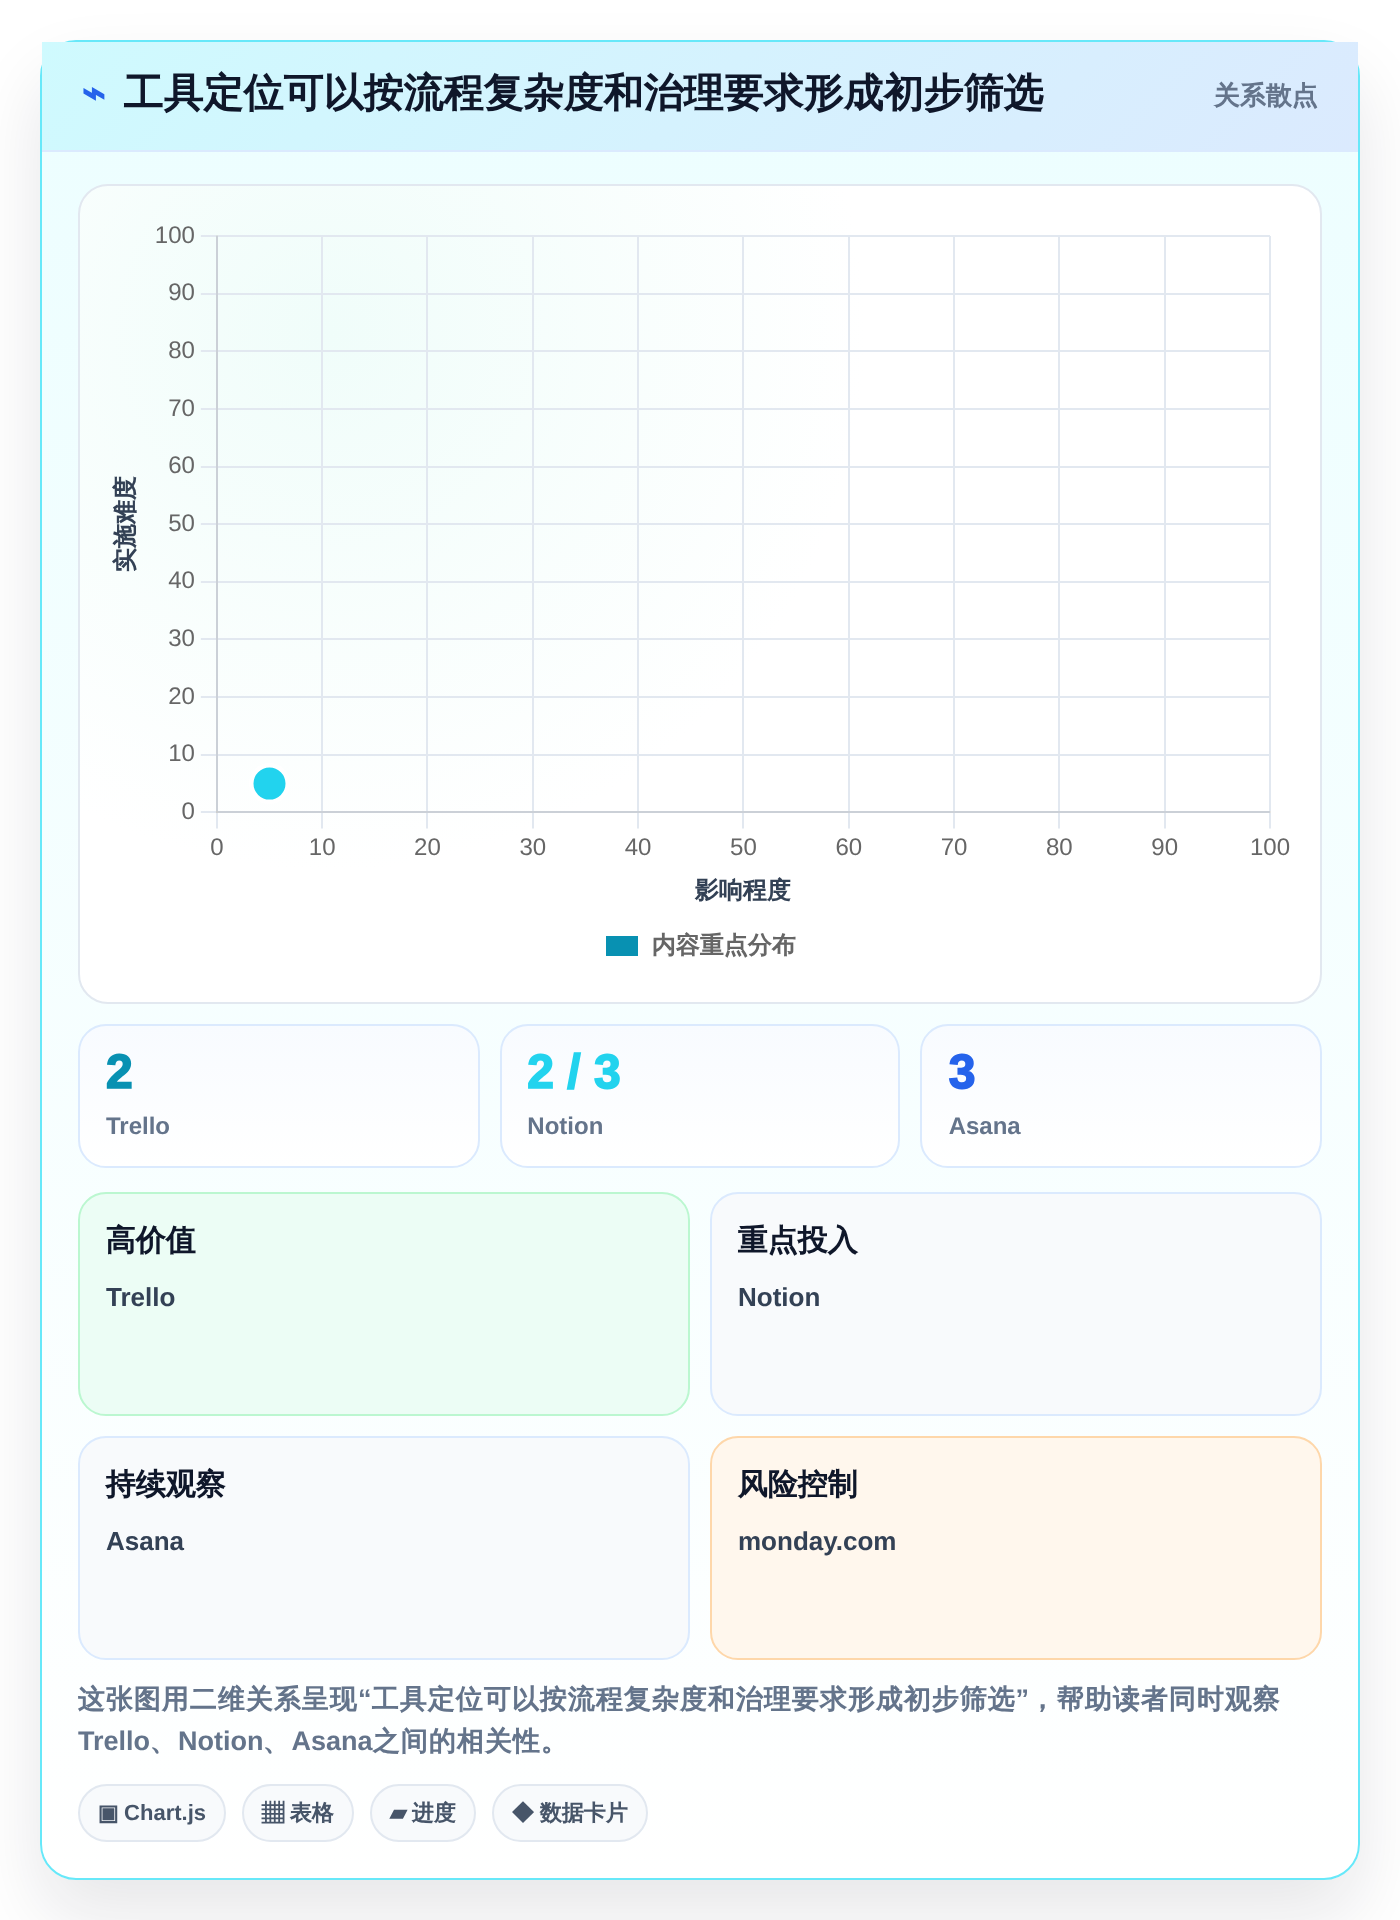The width and height of the screenshot is (1400, 1920).
Task: Click the main heading 工具定位可以按流程复杂度
Action: (584, 94)
